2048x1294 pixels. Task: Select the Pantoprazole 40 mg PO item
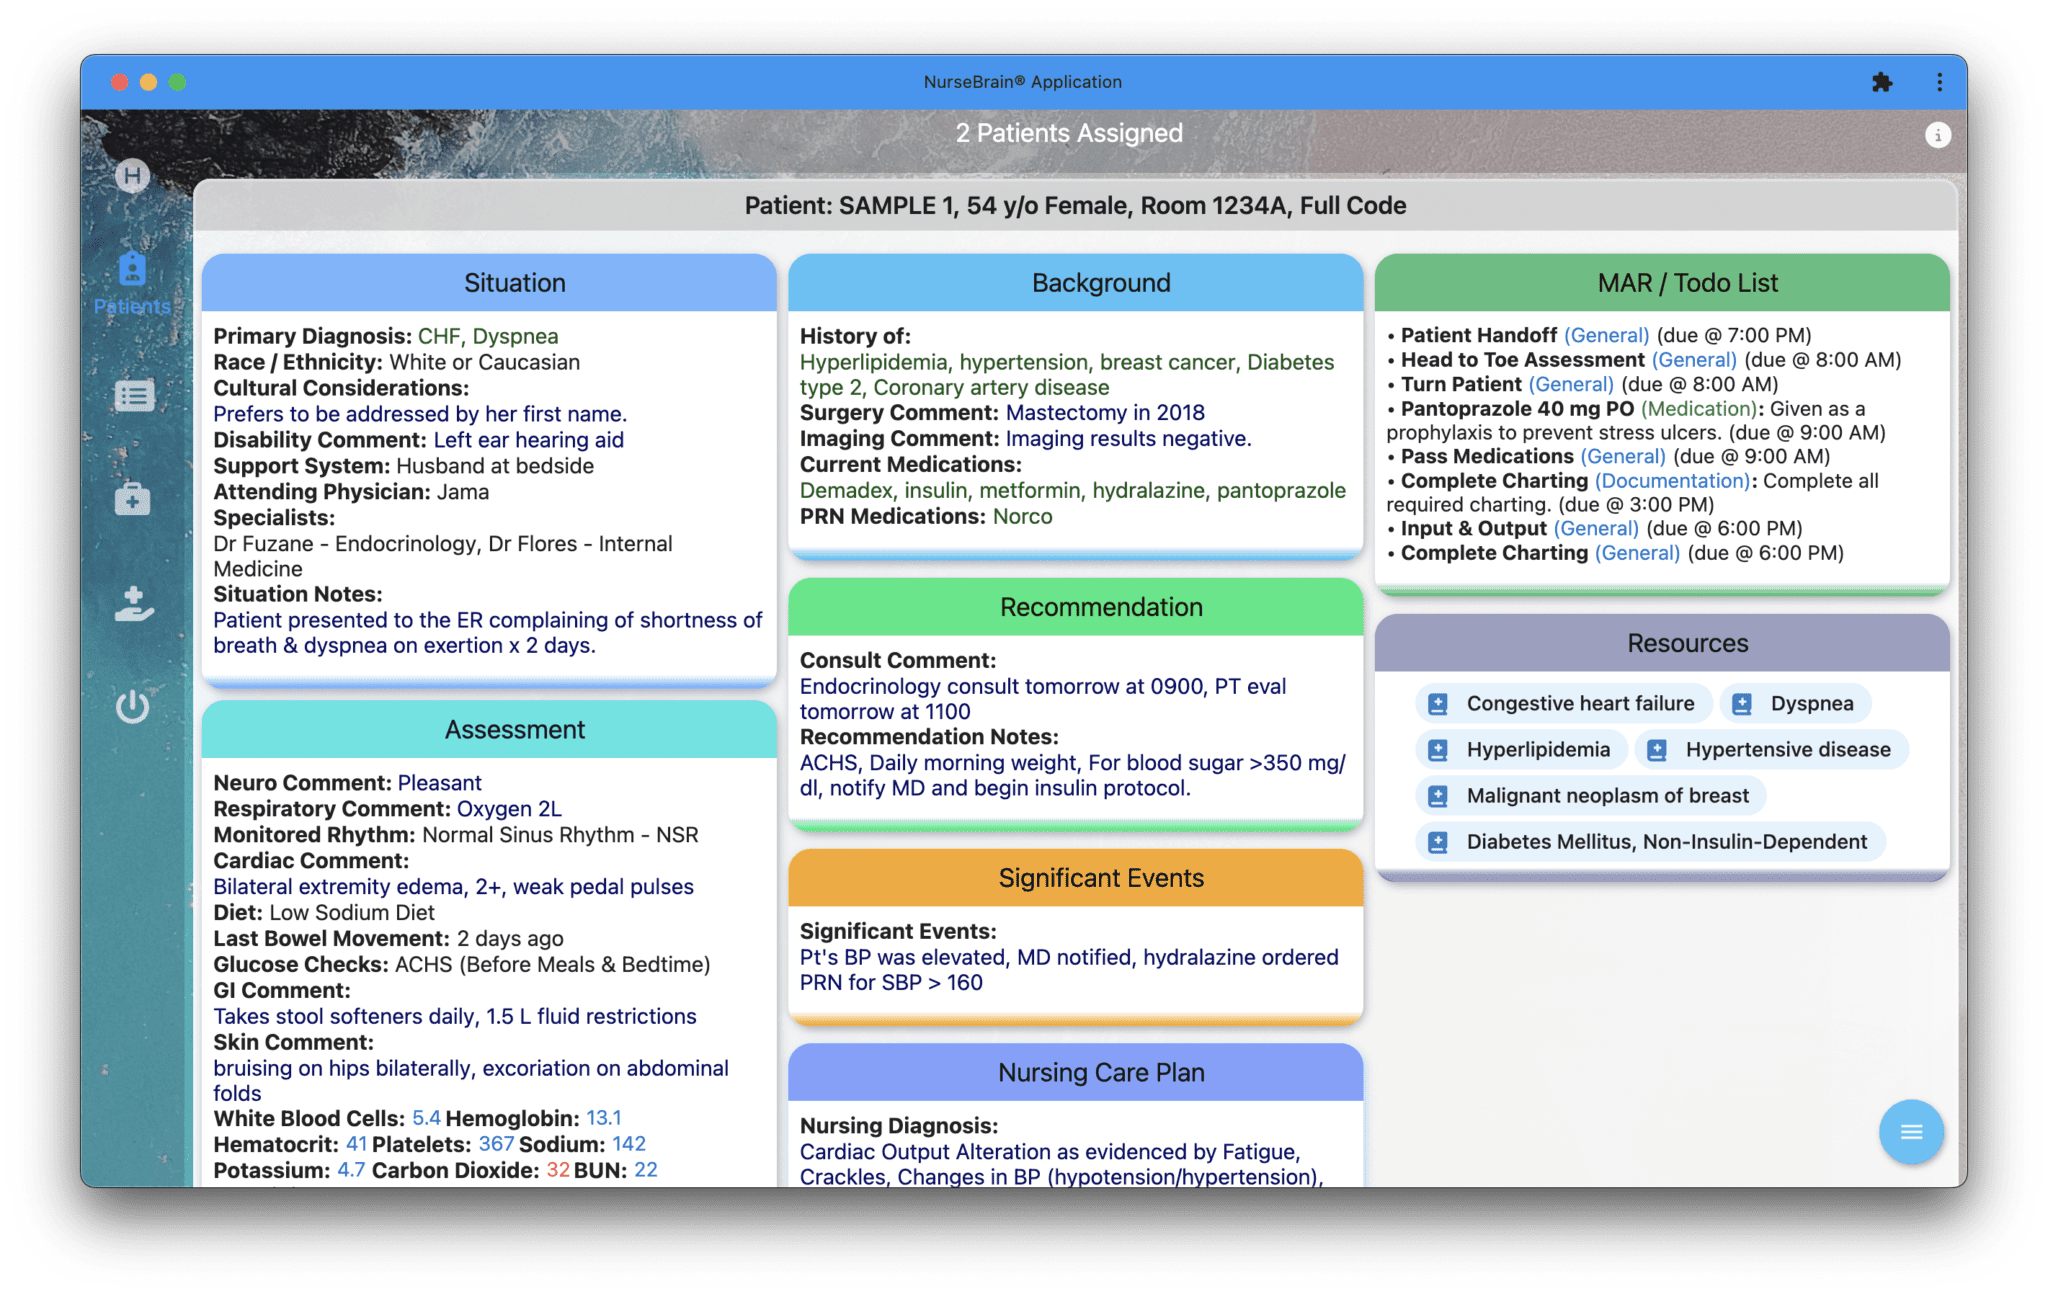tap(1636, 421)
